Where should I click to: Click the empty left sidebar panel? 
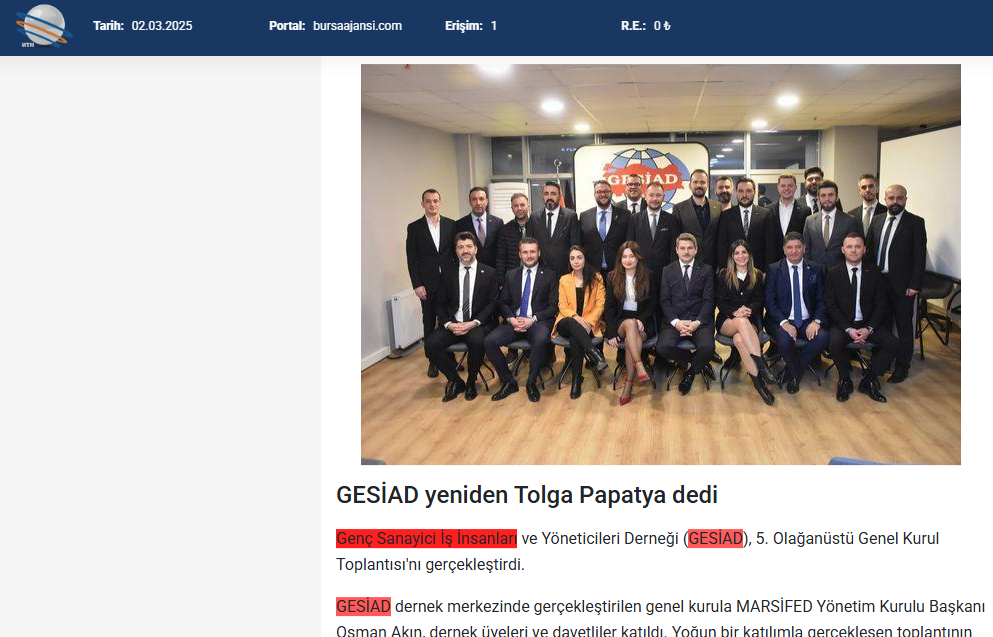coord(160,346)
